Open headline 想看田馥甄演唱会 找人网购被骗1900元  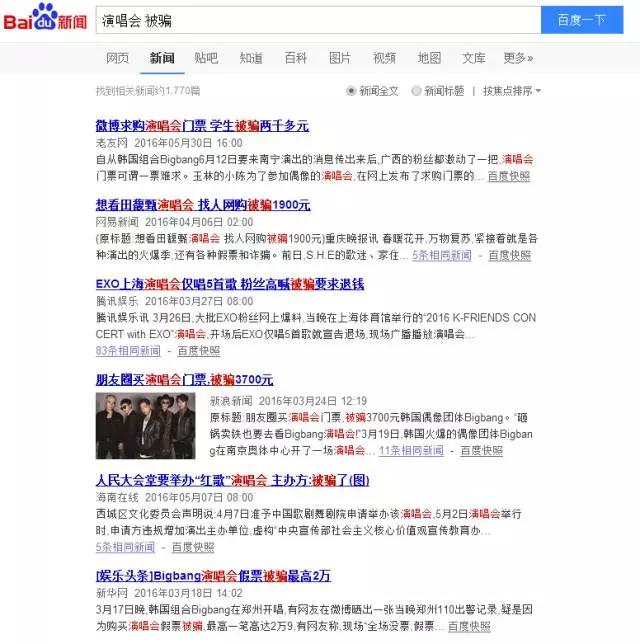coord(203,205)
